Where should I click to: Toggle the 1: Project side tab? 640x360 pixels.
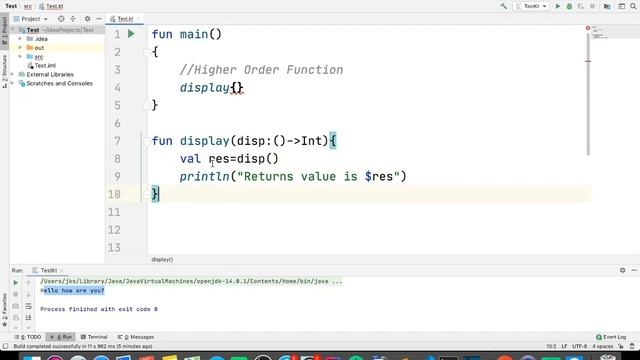click(x=4, y=31)
